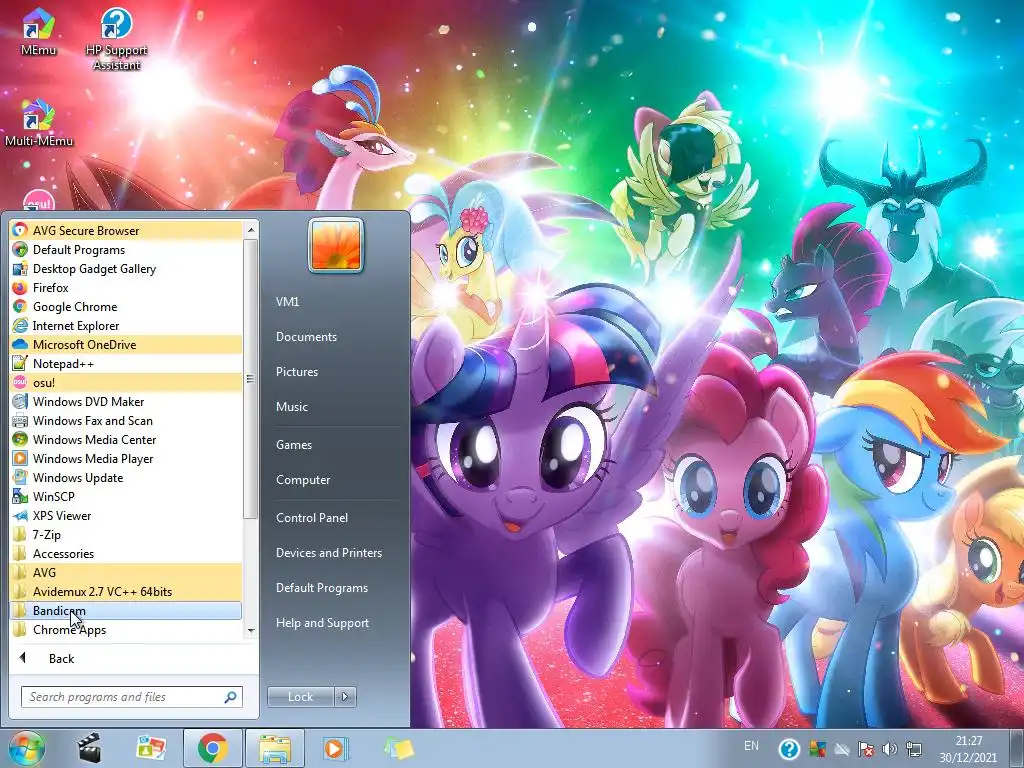Screen dimensions: 1024x768
Task: Open Google Chrome in the programs list
Action: pyautogui.click(x=126, y=306)
